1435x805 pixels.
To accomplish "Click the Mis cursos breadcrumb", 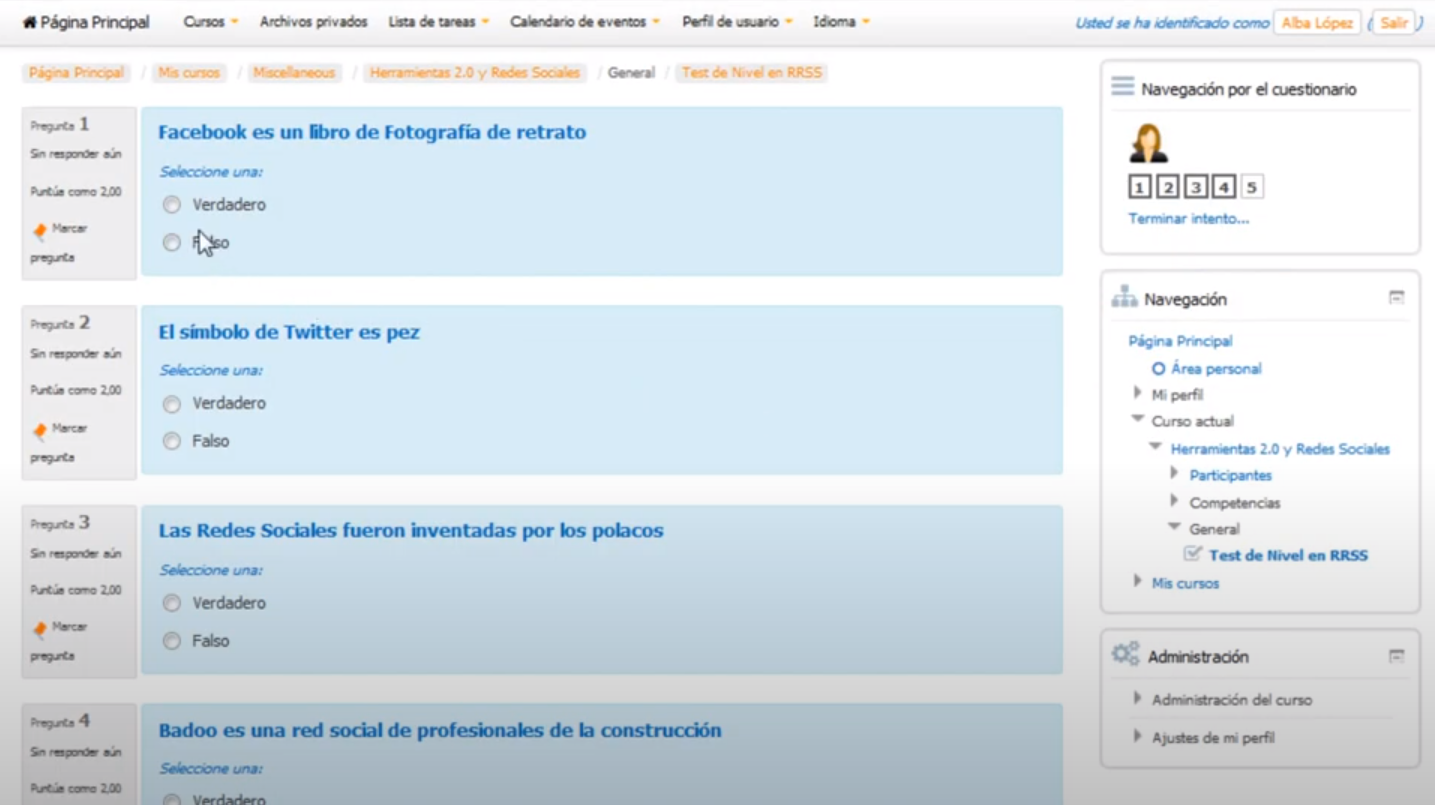I will tap(189, 73).
